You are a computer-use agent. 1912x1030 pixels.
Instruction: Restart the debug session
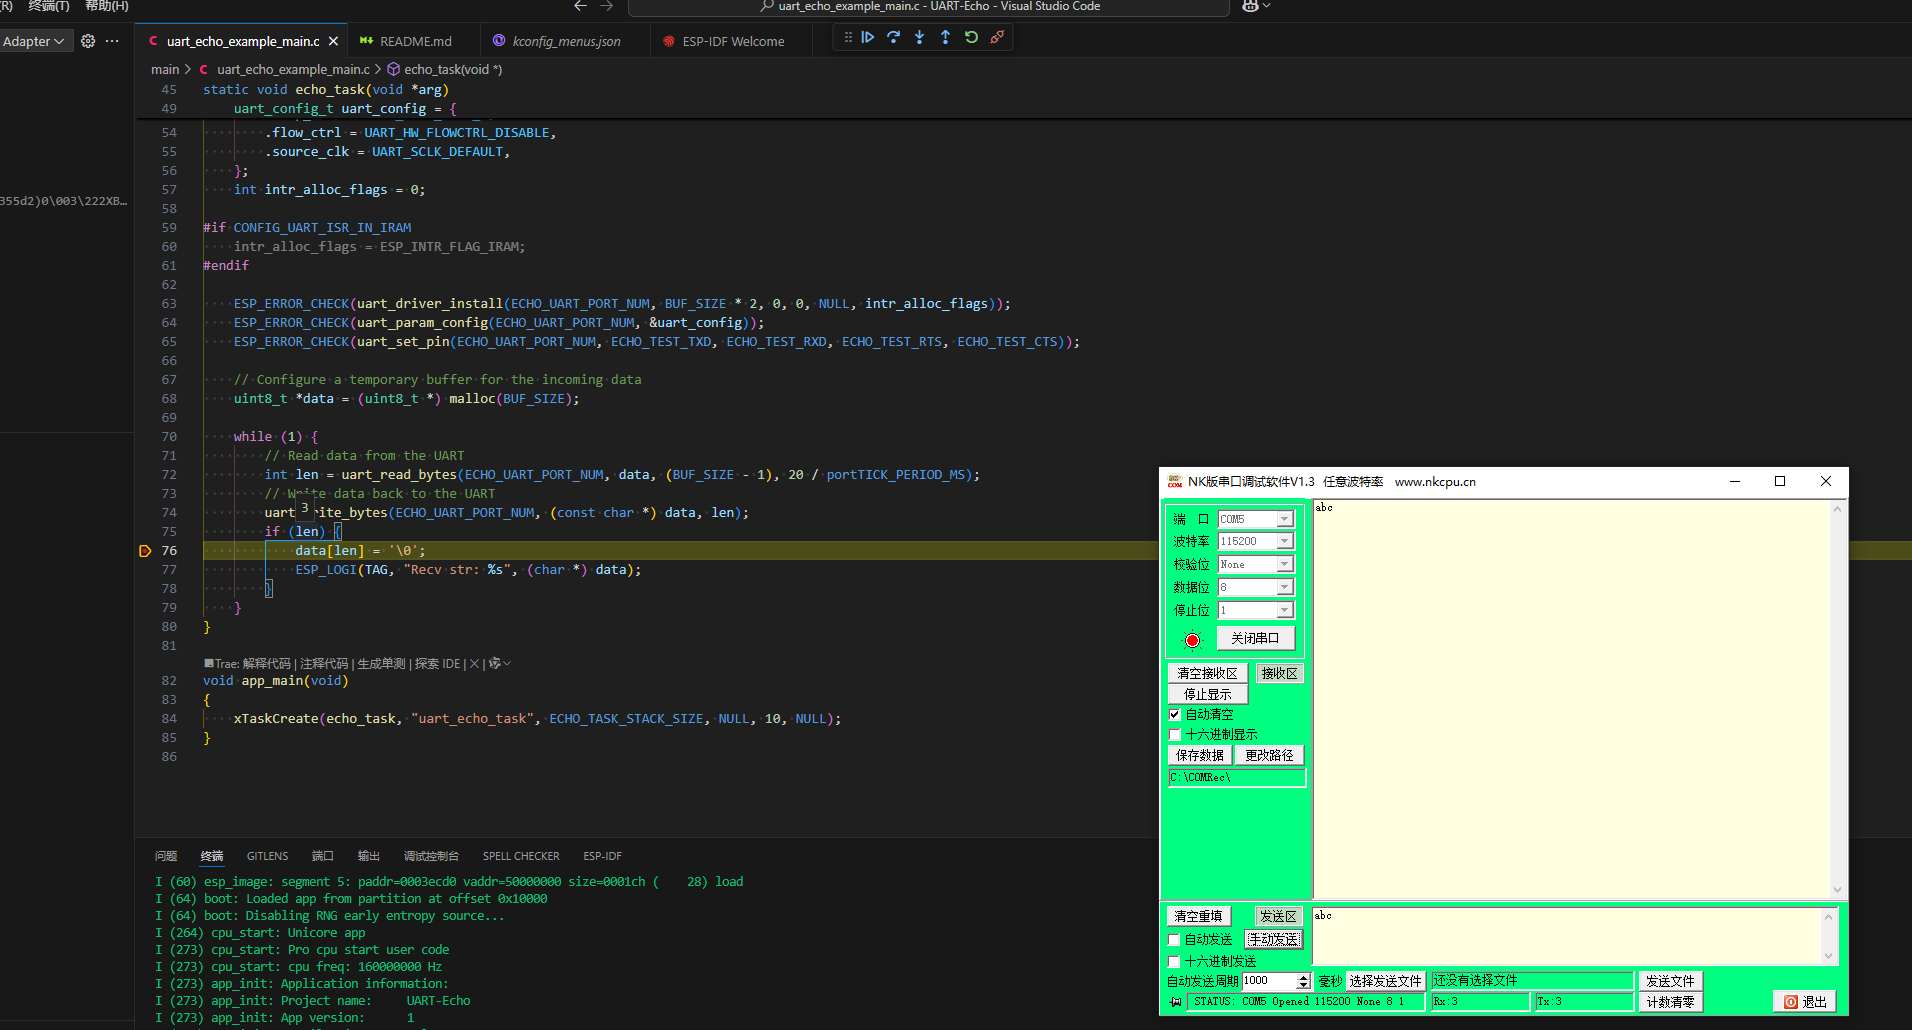(971, 38)
